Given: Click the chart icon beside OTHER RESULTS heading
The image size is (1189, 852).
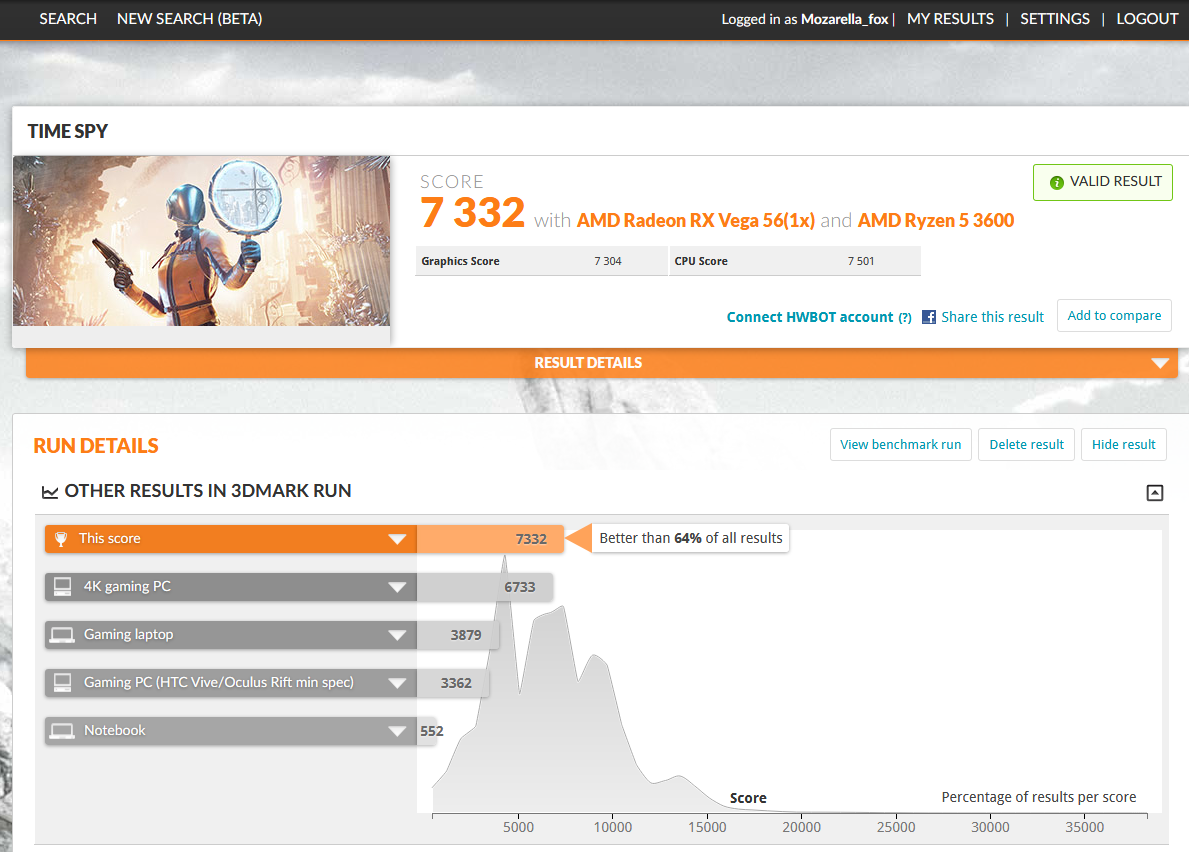Looking at the screenshot, I should [x=49, y=492].
